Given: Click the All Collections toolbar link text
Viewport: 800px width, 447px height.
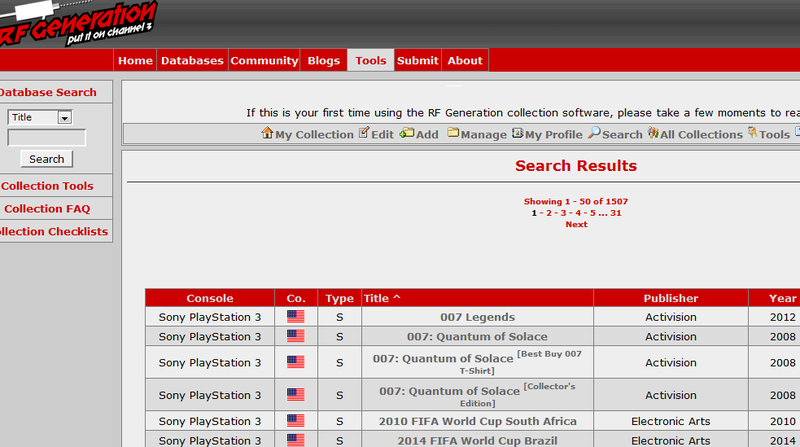Looking at the screenshot, I should click(x=701, y=134).
